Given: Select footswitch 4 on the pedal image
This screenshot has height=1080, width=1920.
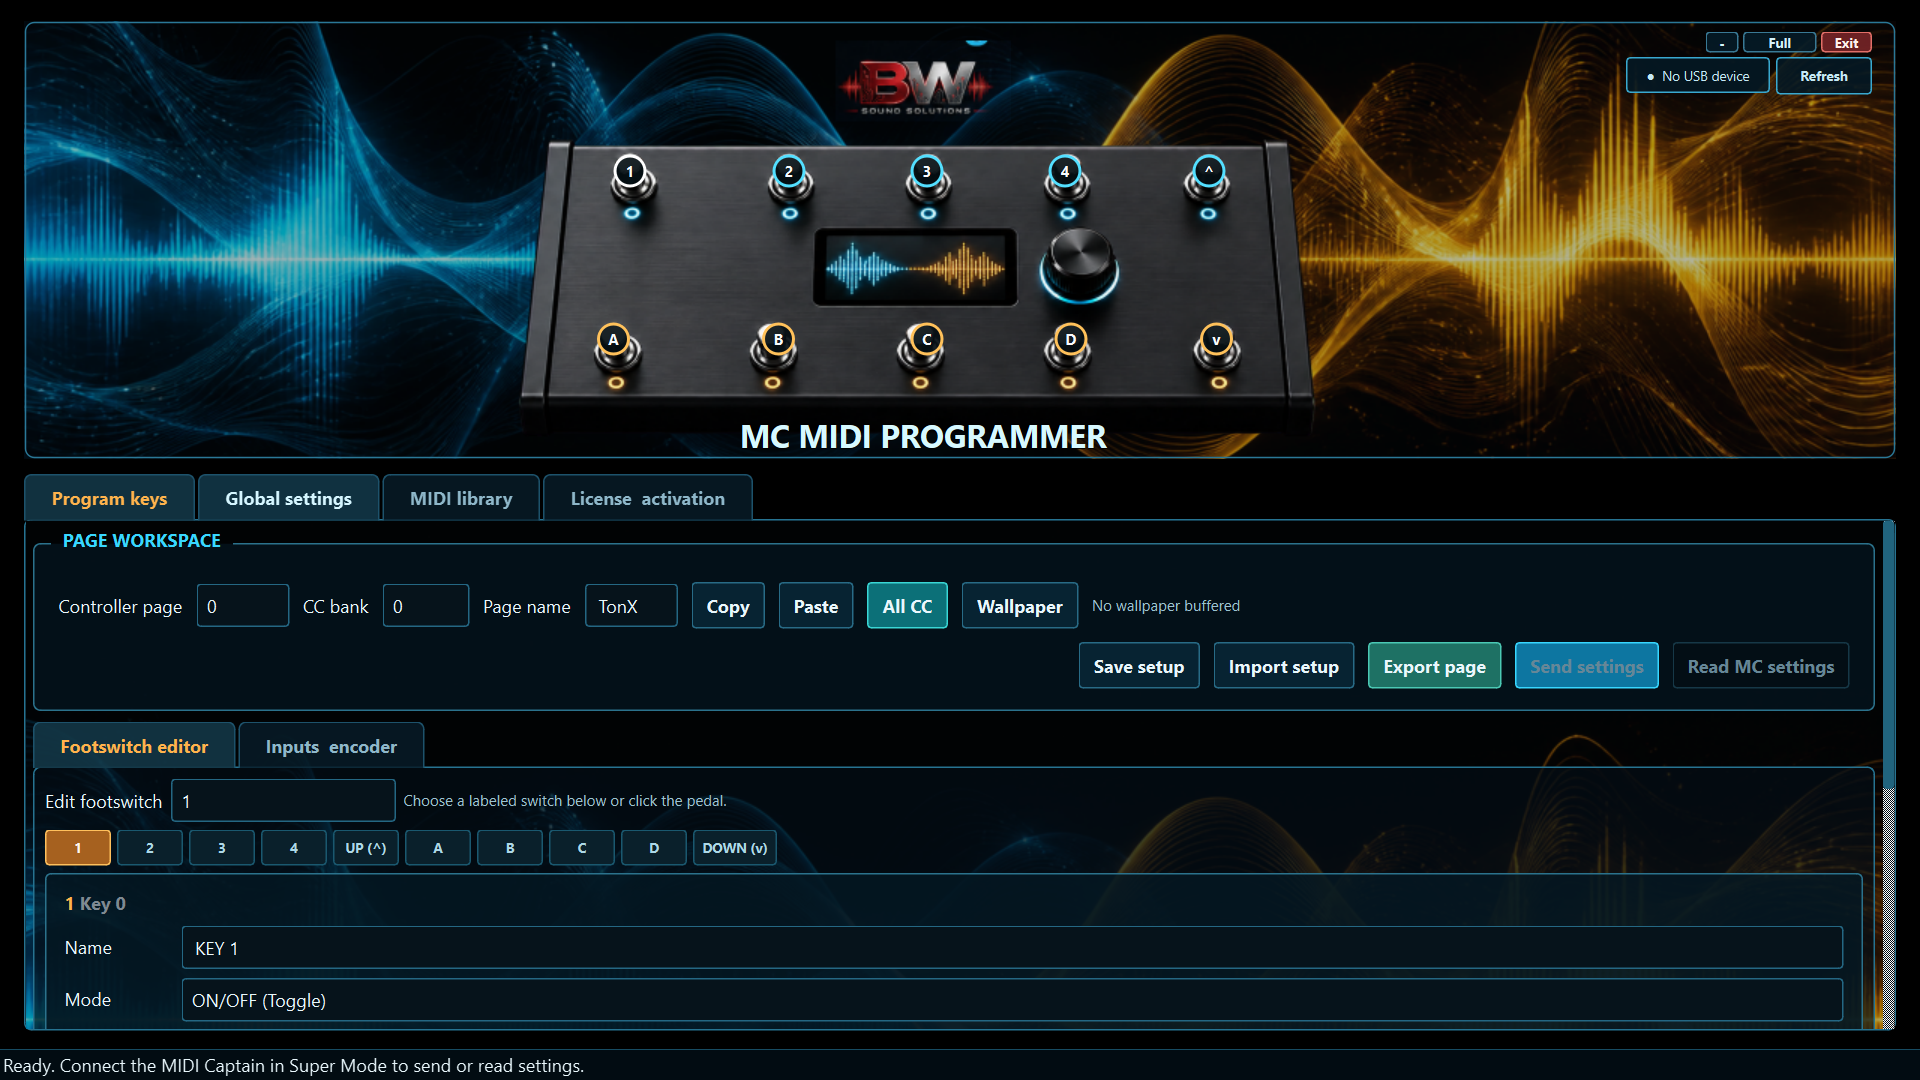Looking at the screenshot, I should point(1065,172).
